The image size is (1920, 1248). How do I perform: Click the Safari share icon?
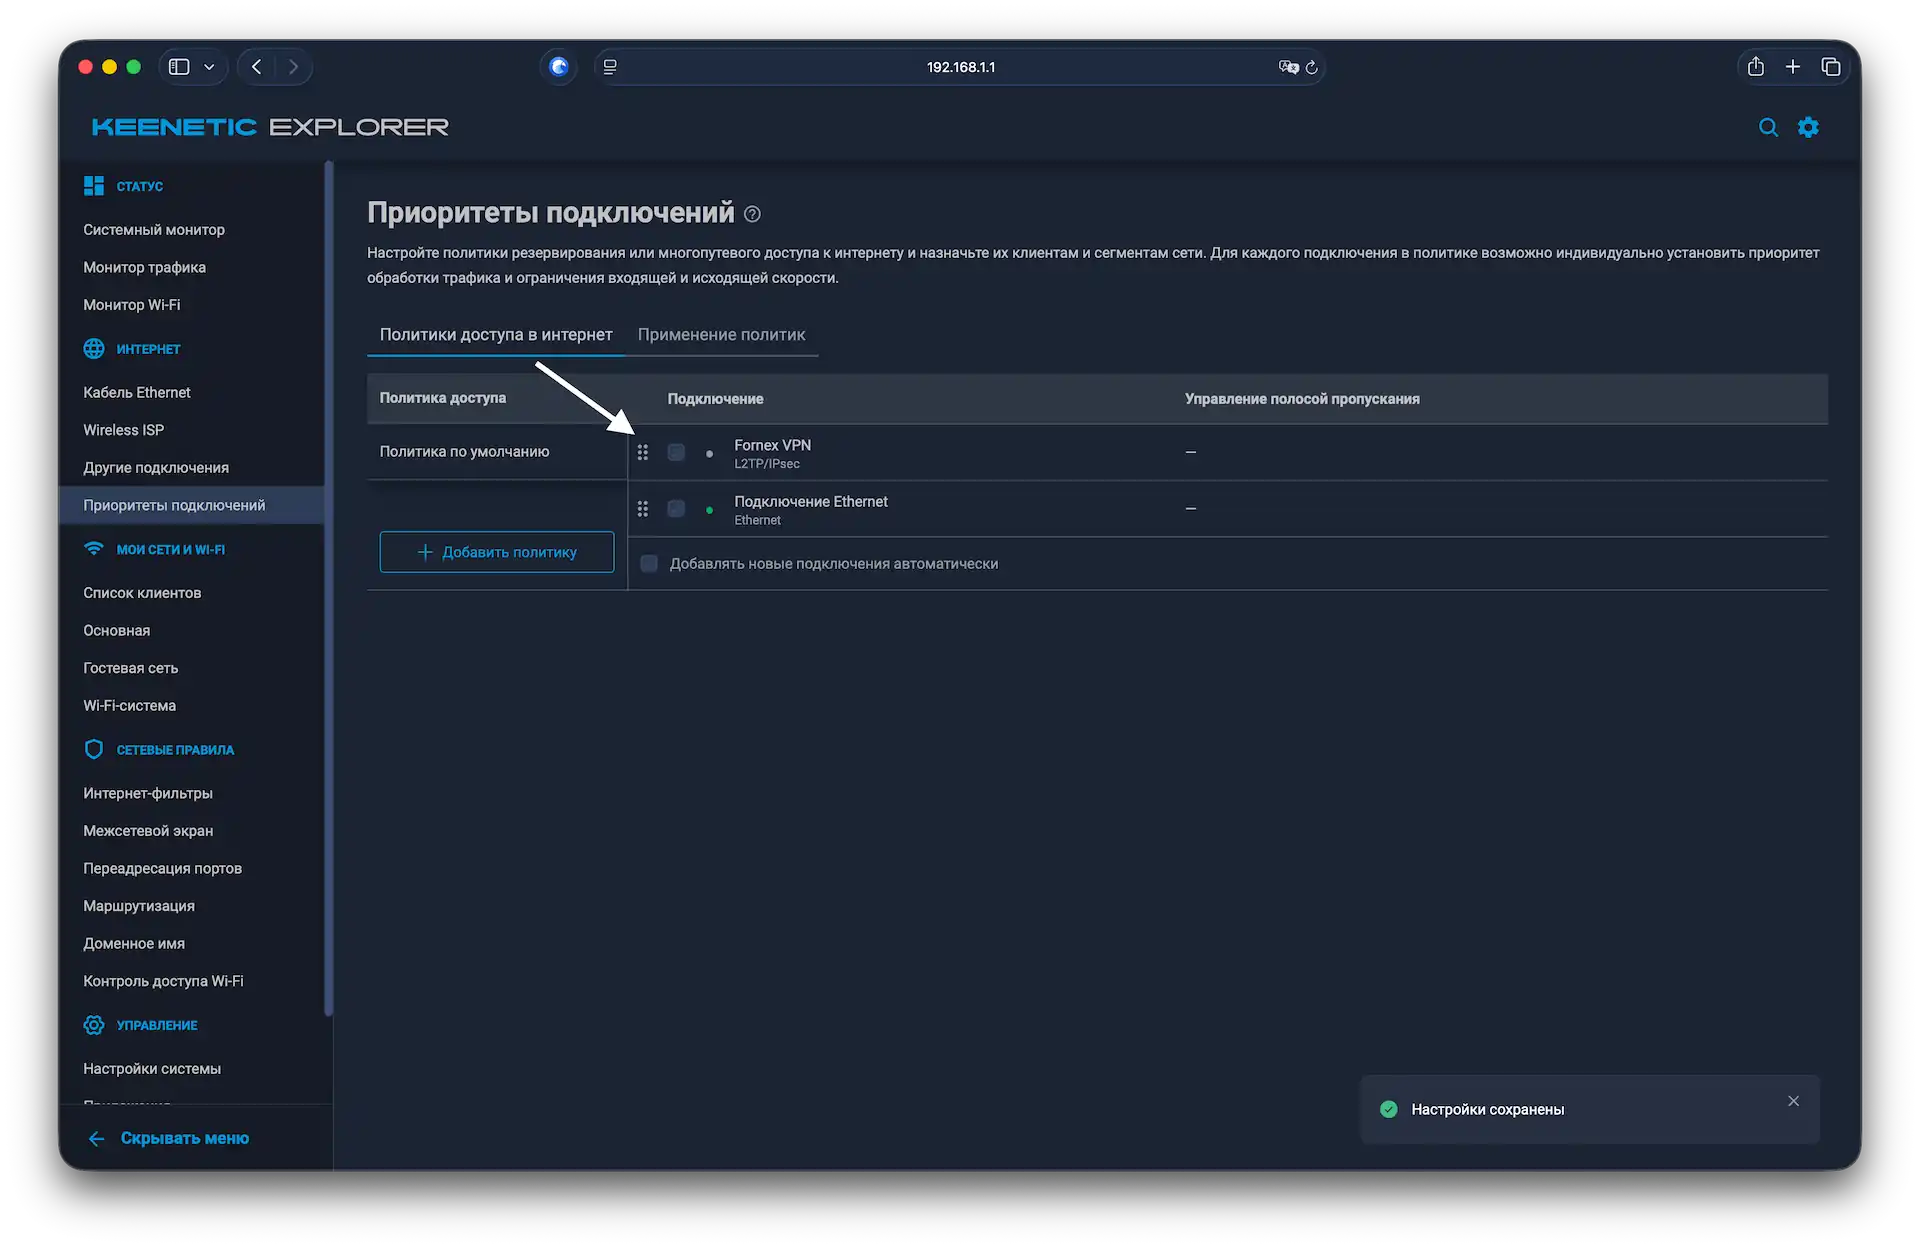(x=1756, y=67)
